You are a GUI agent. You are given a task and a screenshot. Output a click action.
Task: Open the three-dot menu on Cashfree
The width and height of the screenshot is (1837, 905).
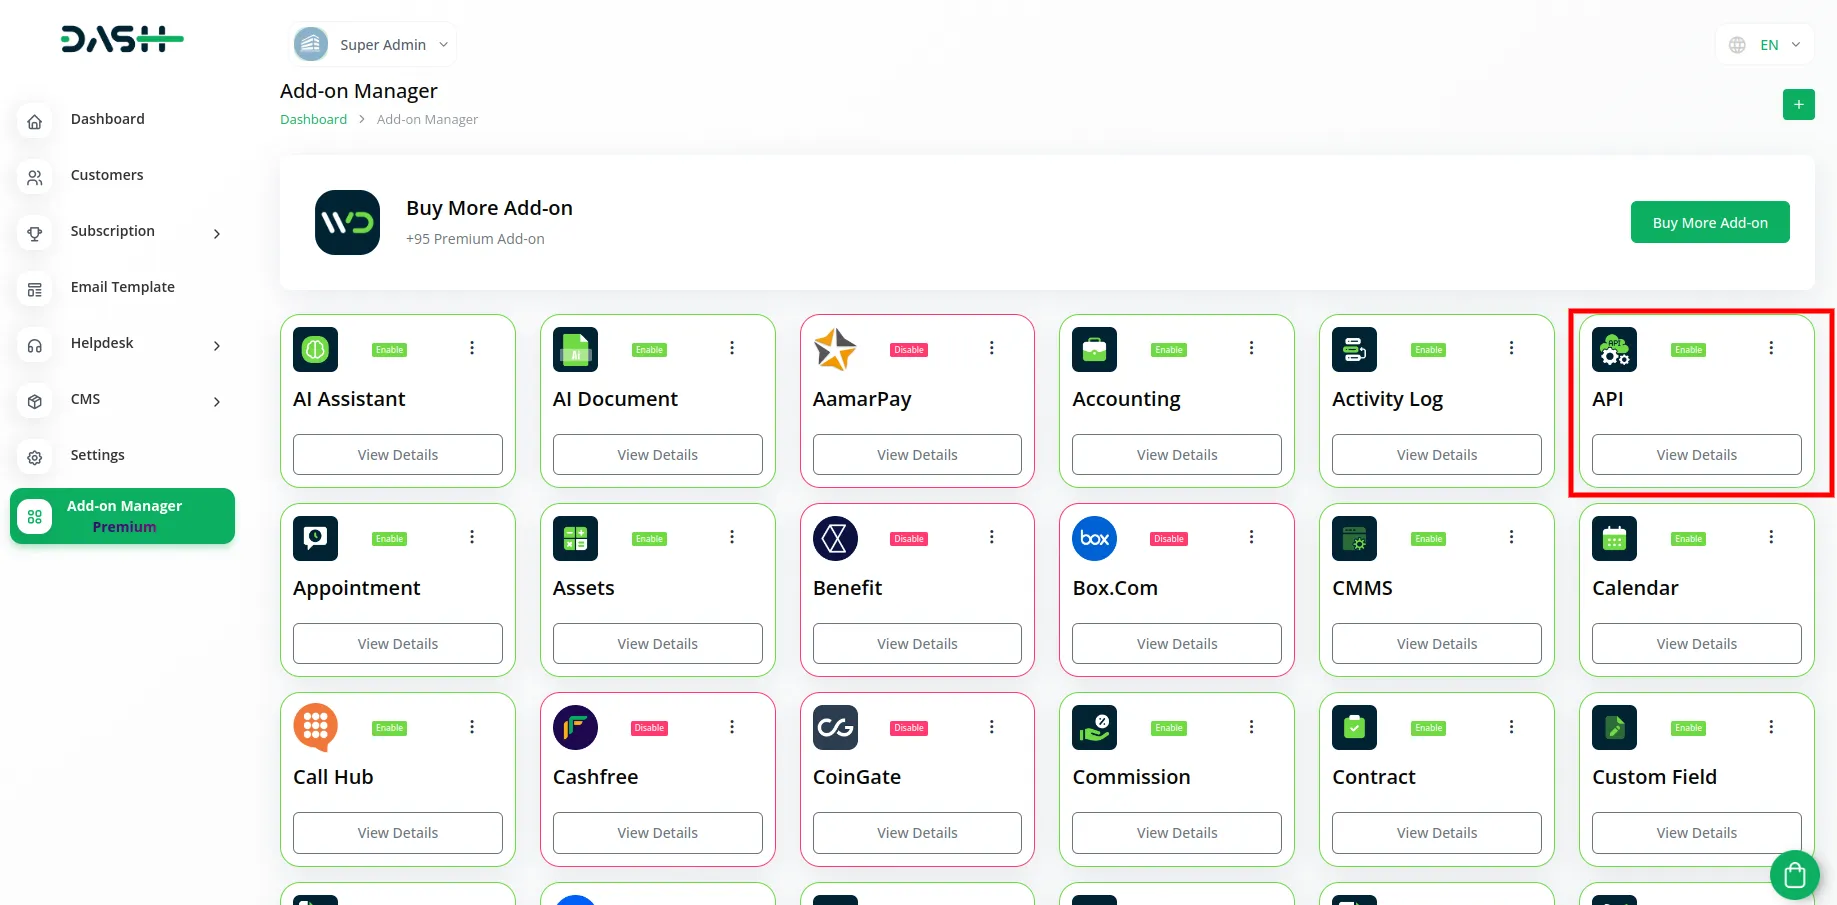pyautogui.click(x=732, y=727)
